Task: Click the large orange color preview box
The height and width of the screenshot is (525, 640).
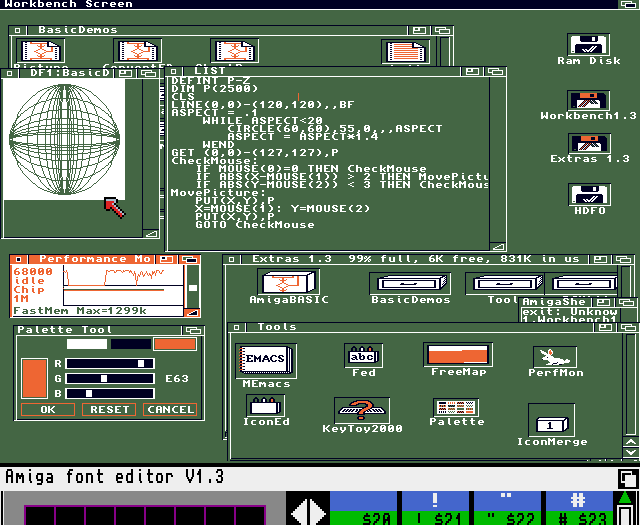Action: tap(34, 378)
